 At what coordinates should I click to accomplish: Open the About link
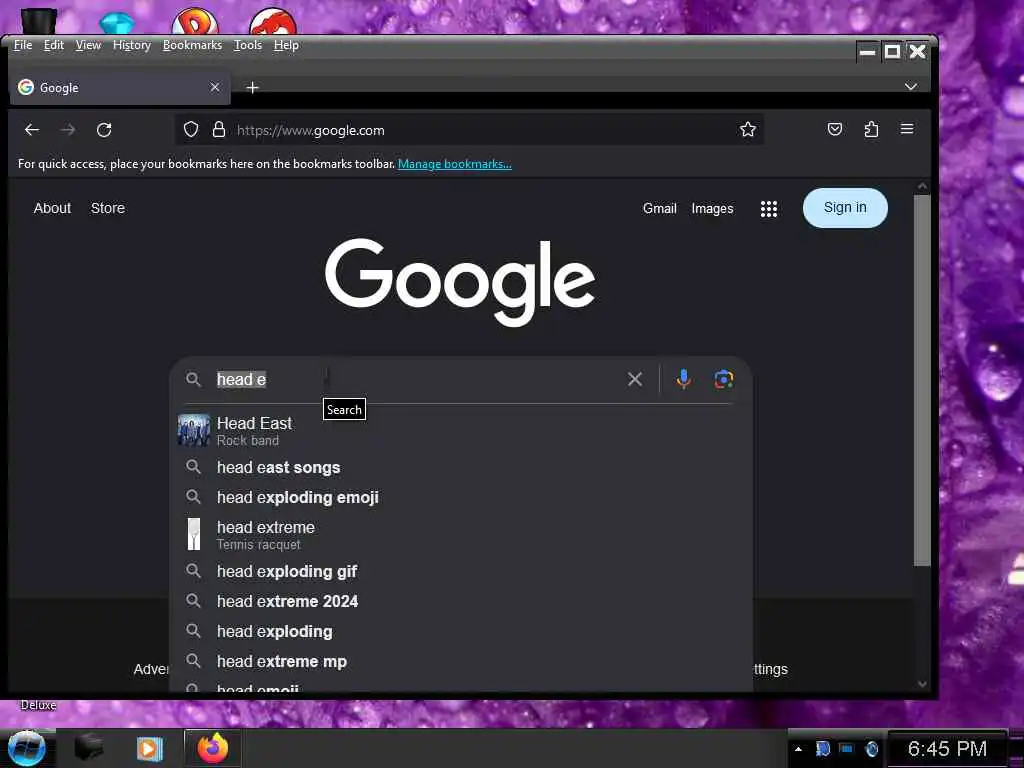[x=52, y=208]
